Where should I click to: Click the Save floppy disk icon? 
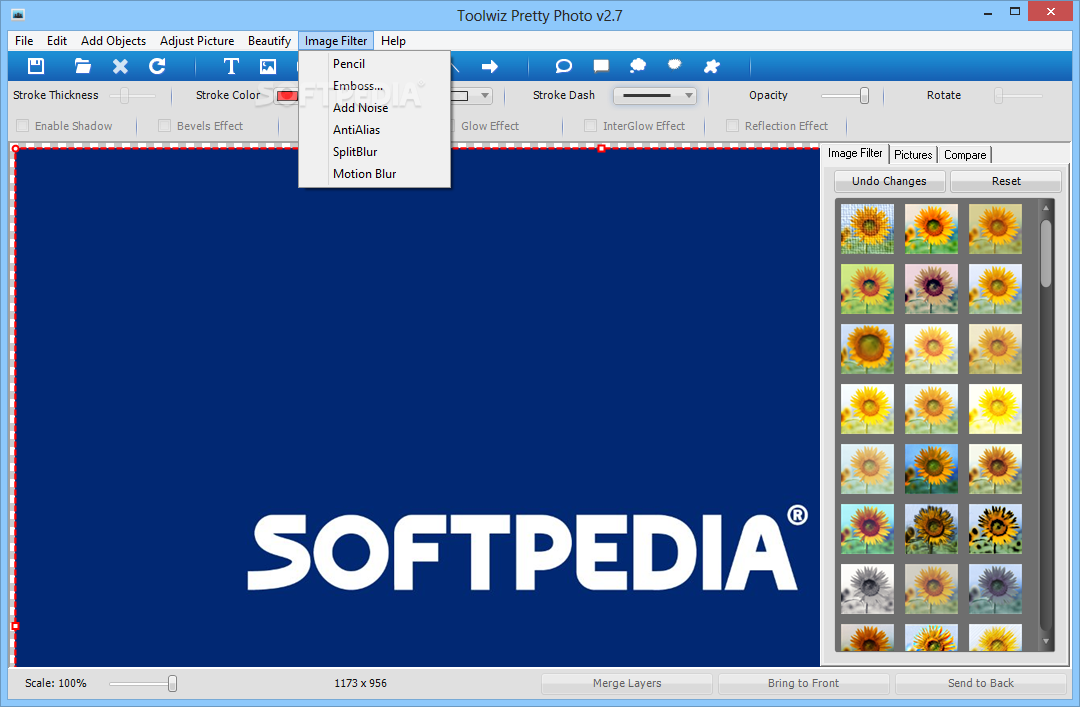(x=36, y=66)
